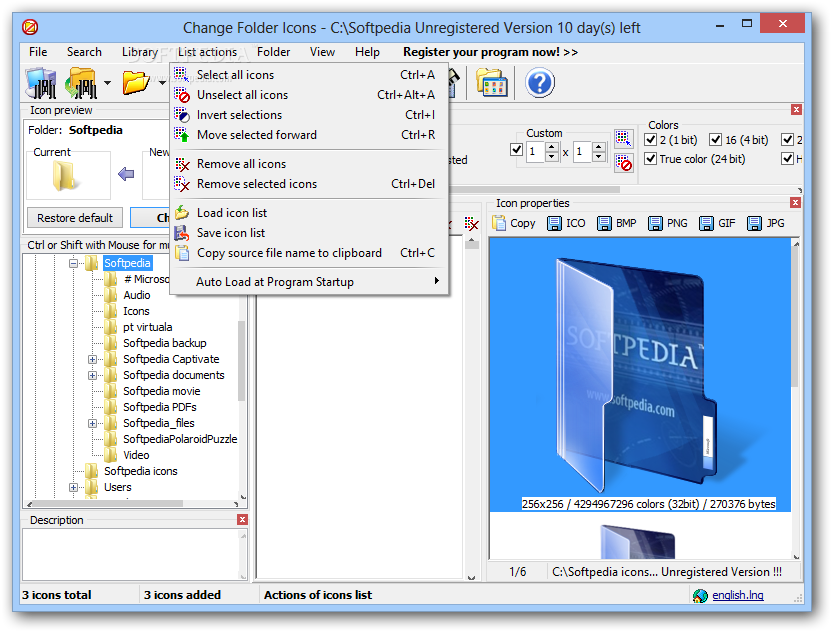
Task: Close the top size options panel
Action: click(x=796, y=110)
